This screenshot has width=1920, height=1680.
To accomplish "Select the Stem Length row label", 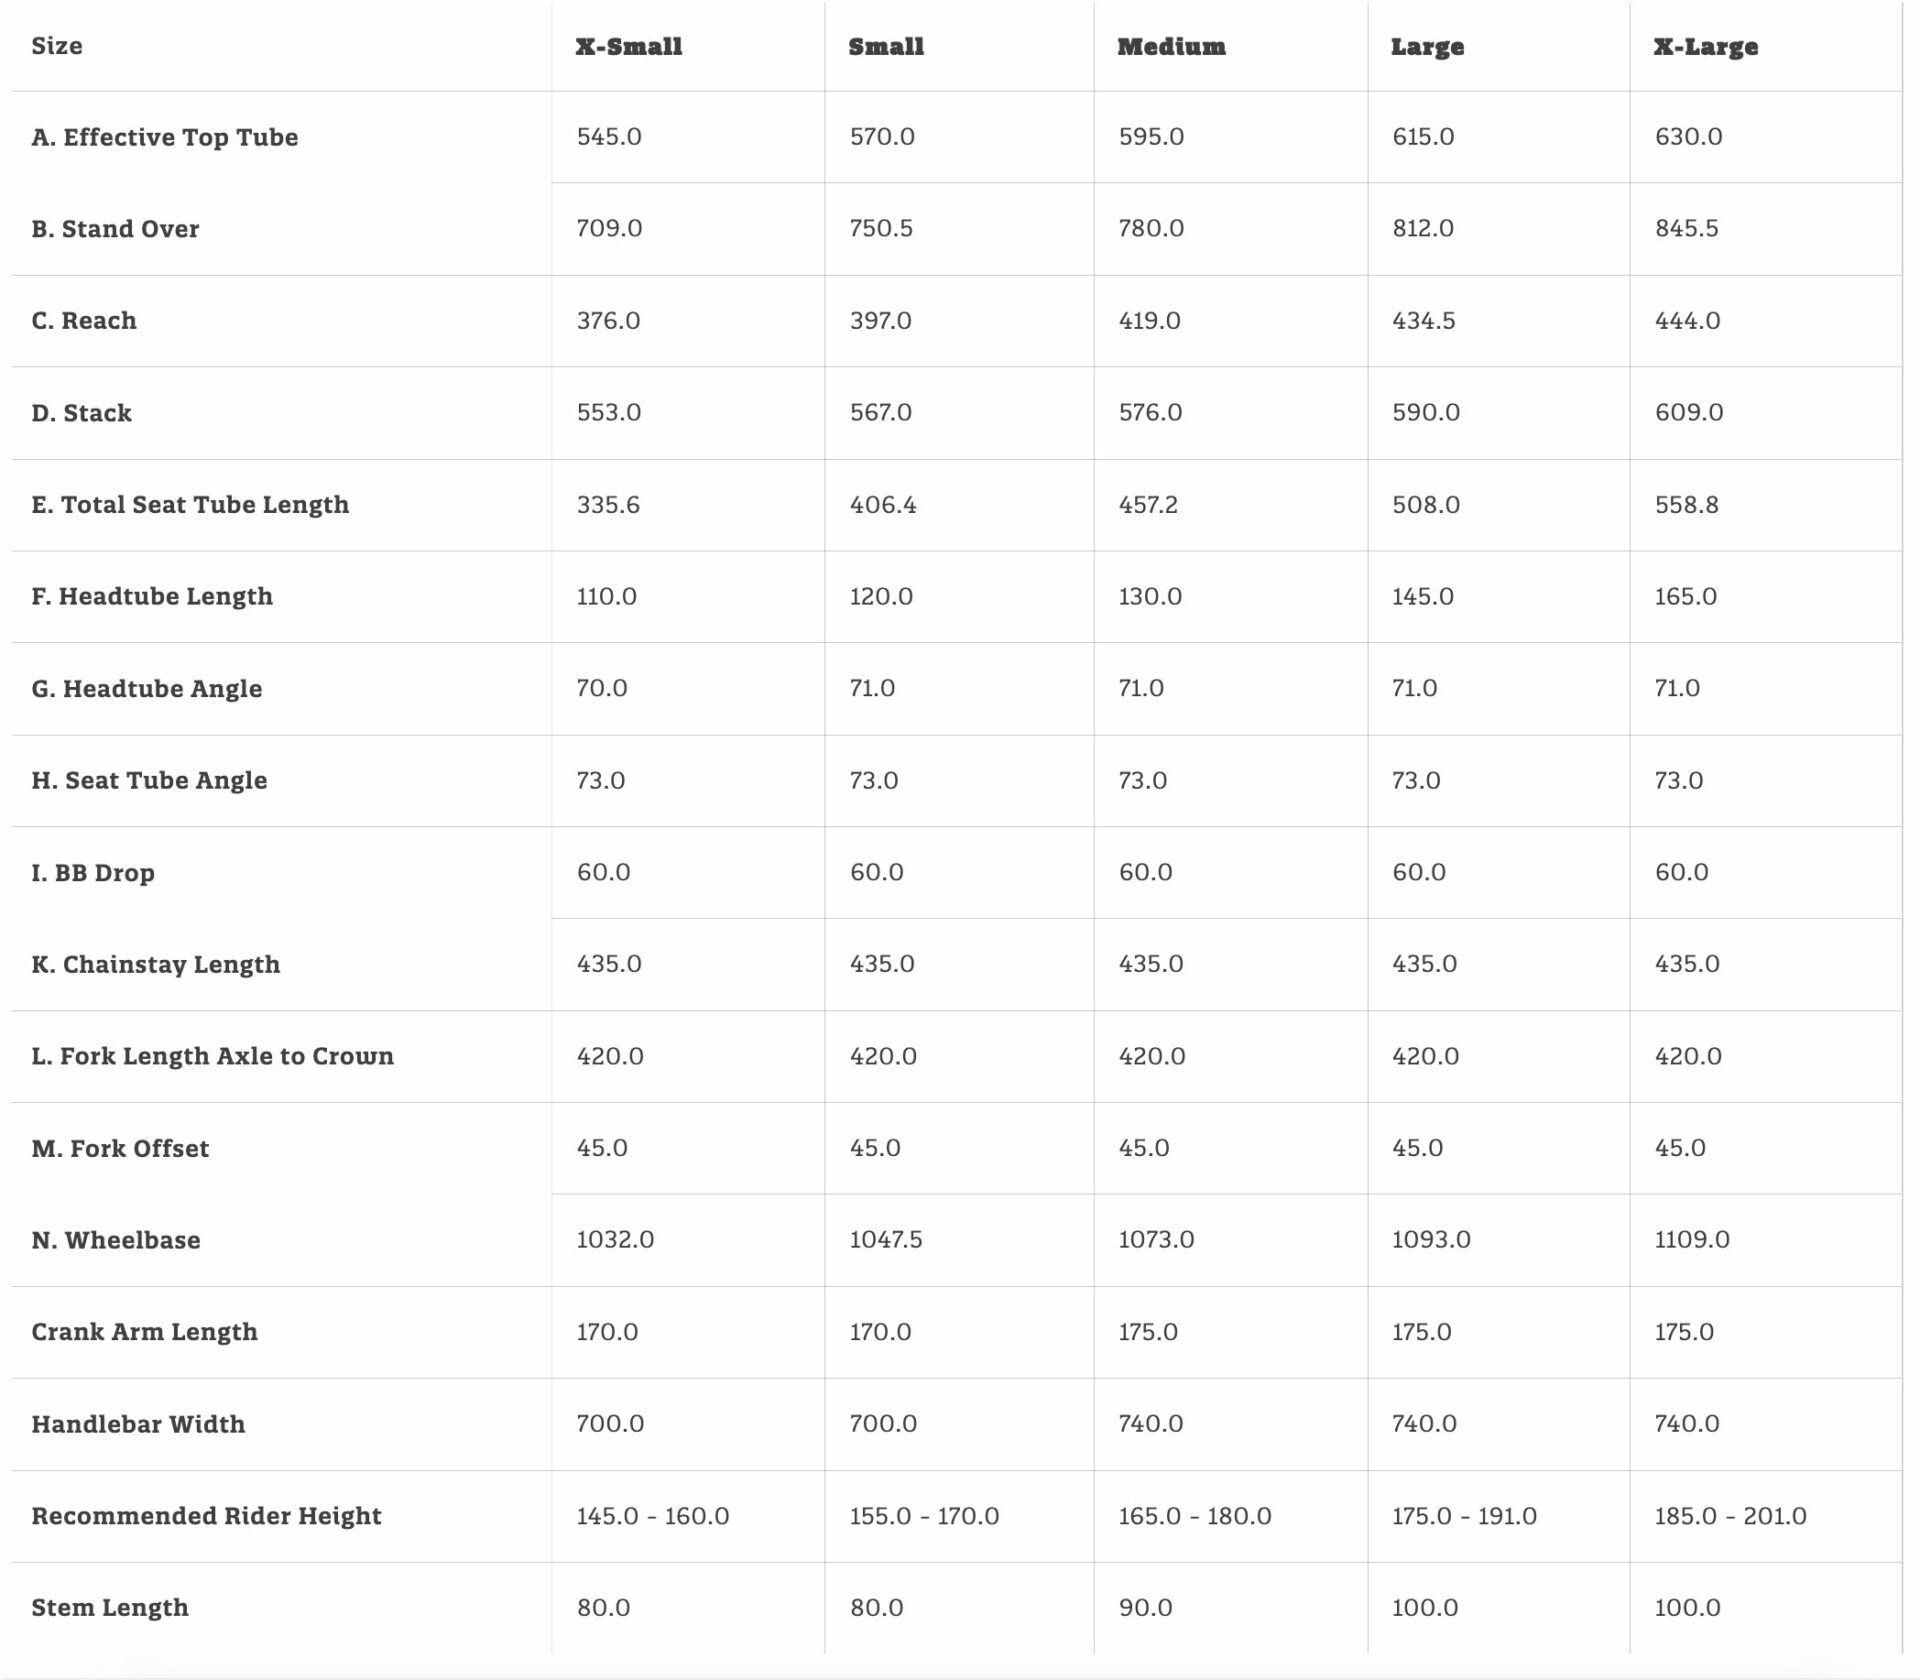I will 110,1607.
